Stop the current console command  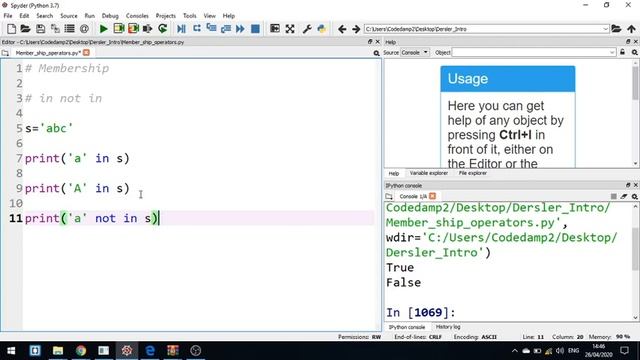pyautogui.click(x=613, y=196)
